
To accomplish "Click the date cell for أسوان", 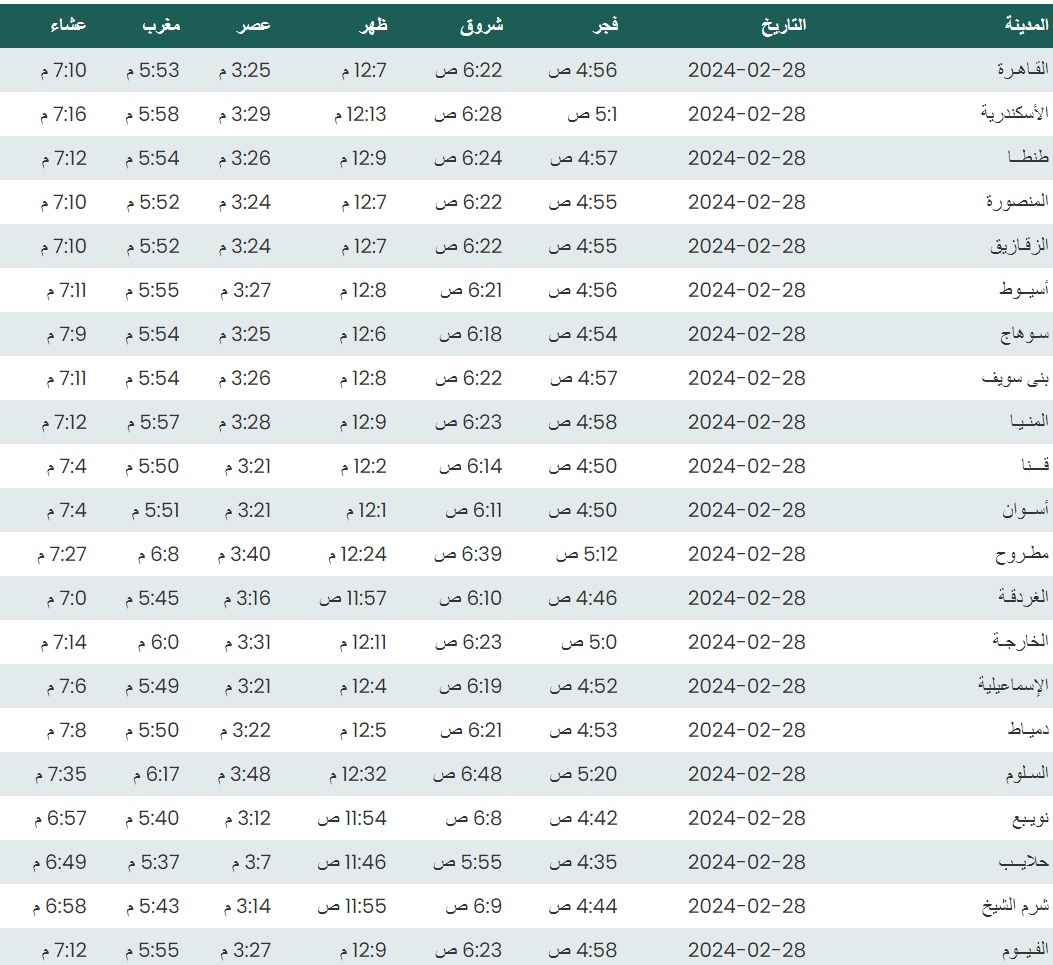I will tap(746, 510).
